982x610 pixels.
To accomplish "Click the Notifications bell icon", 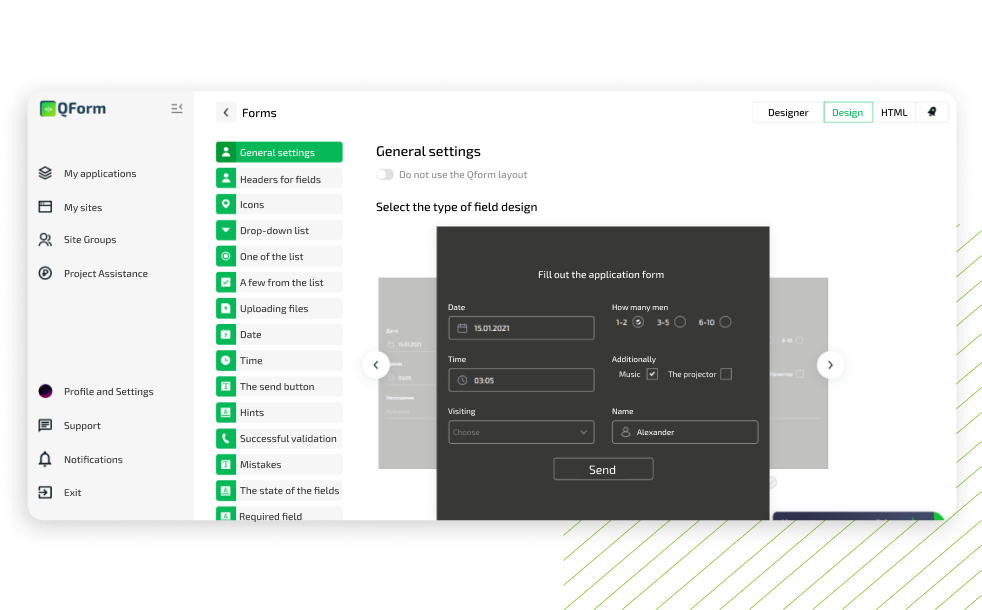I will pos(45,459).
